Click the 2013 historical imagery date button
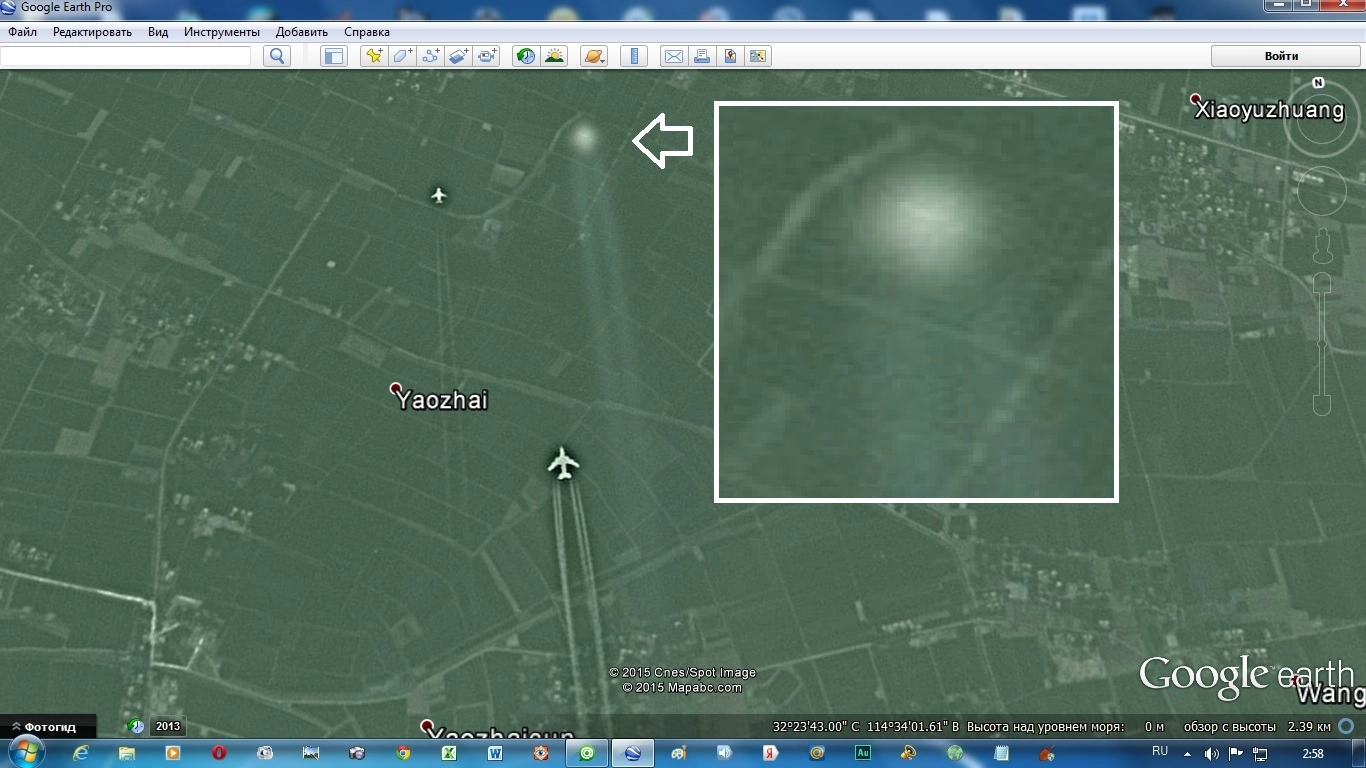Screen dimensions: 1366x768 [x=168, y=727]
